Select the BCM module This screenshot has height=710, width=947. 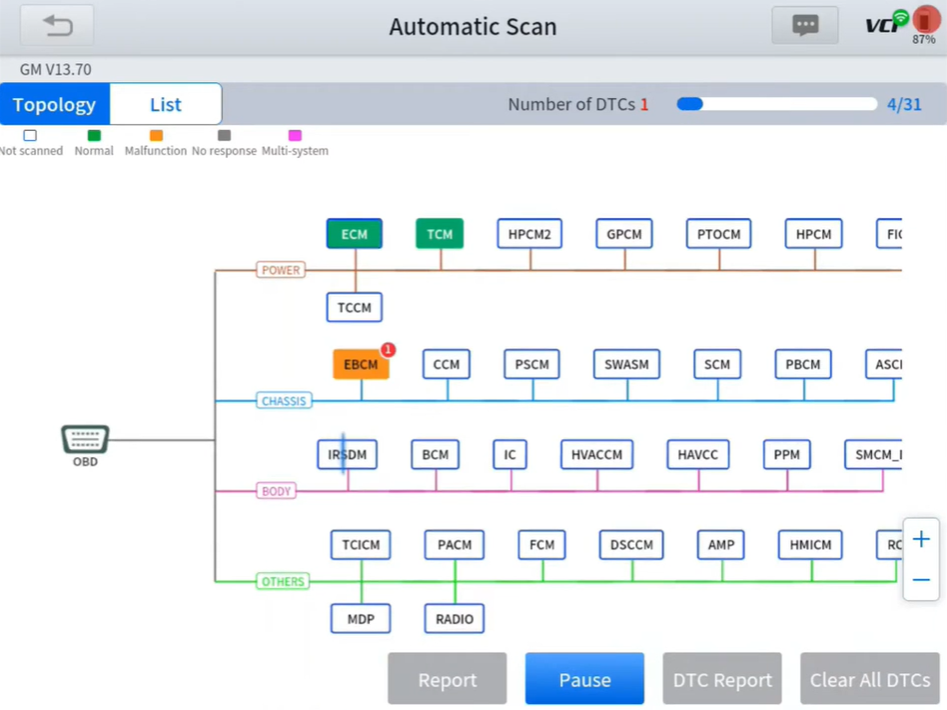435,454
